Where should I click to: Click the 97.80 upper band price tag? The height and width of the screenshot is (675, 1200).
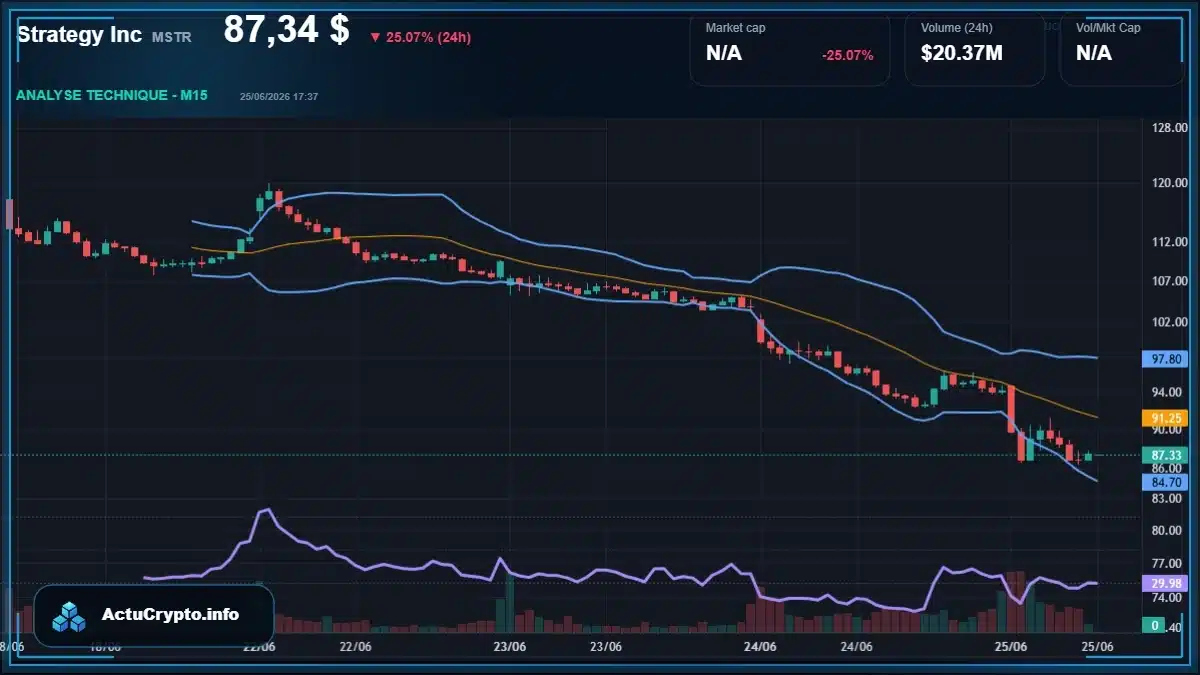click(x=1167, y=358)
